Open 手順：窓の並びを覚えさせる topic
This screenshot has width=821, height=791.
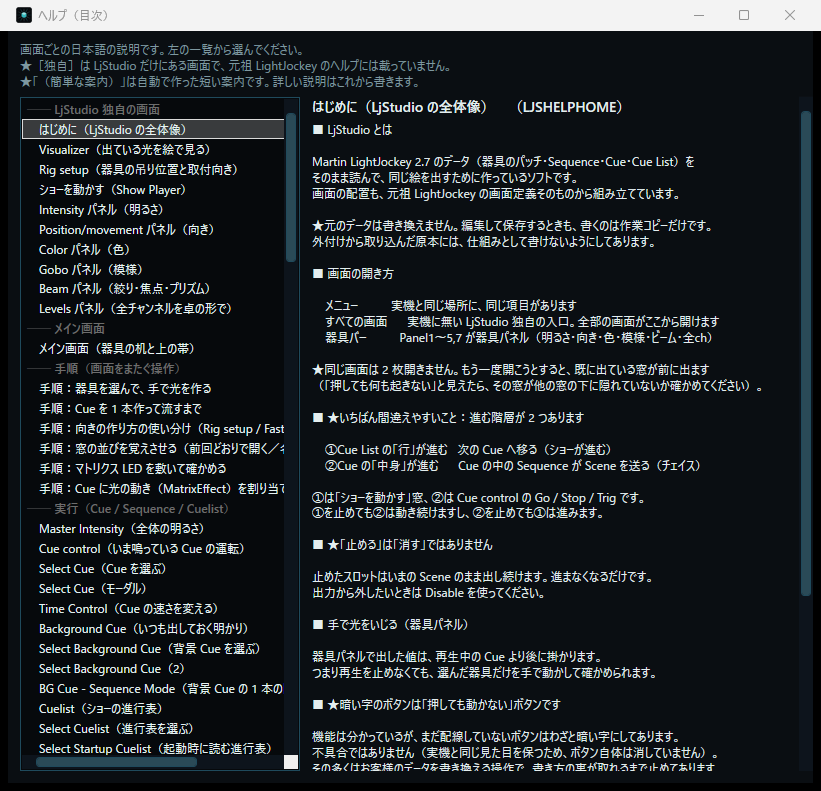click(153, 449)
